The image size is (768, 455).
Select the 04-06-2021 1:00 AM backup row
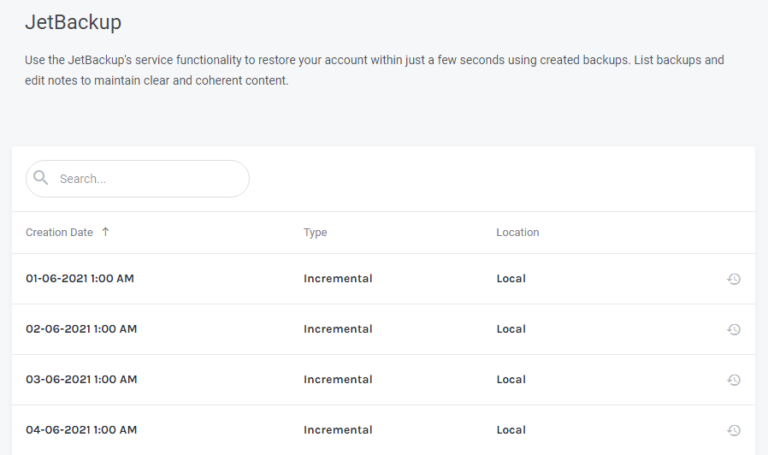pyautogui.click(x=384, y=430)
